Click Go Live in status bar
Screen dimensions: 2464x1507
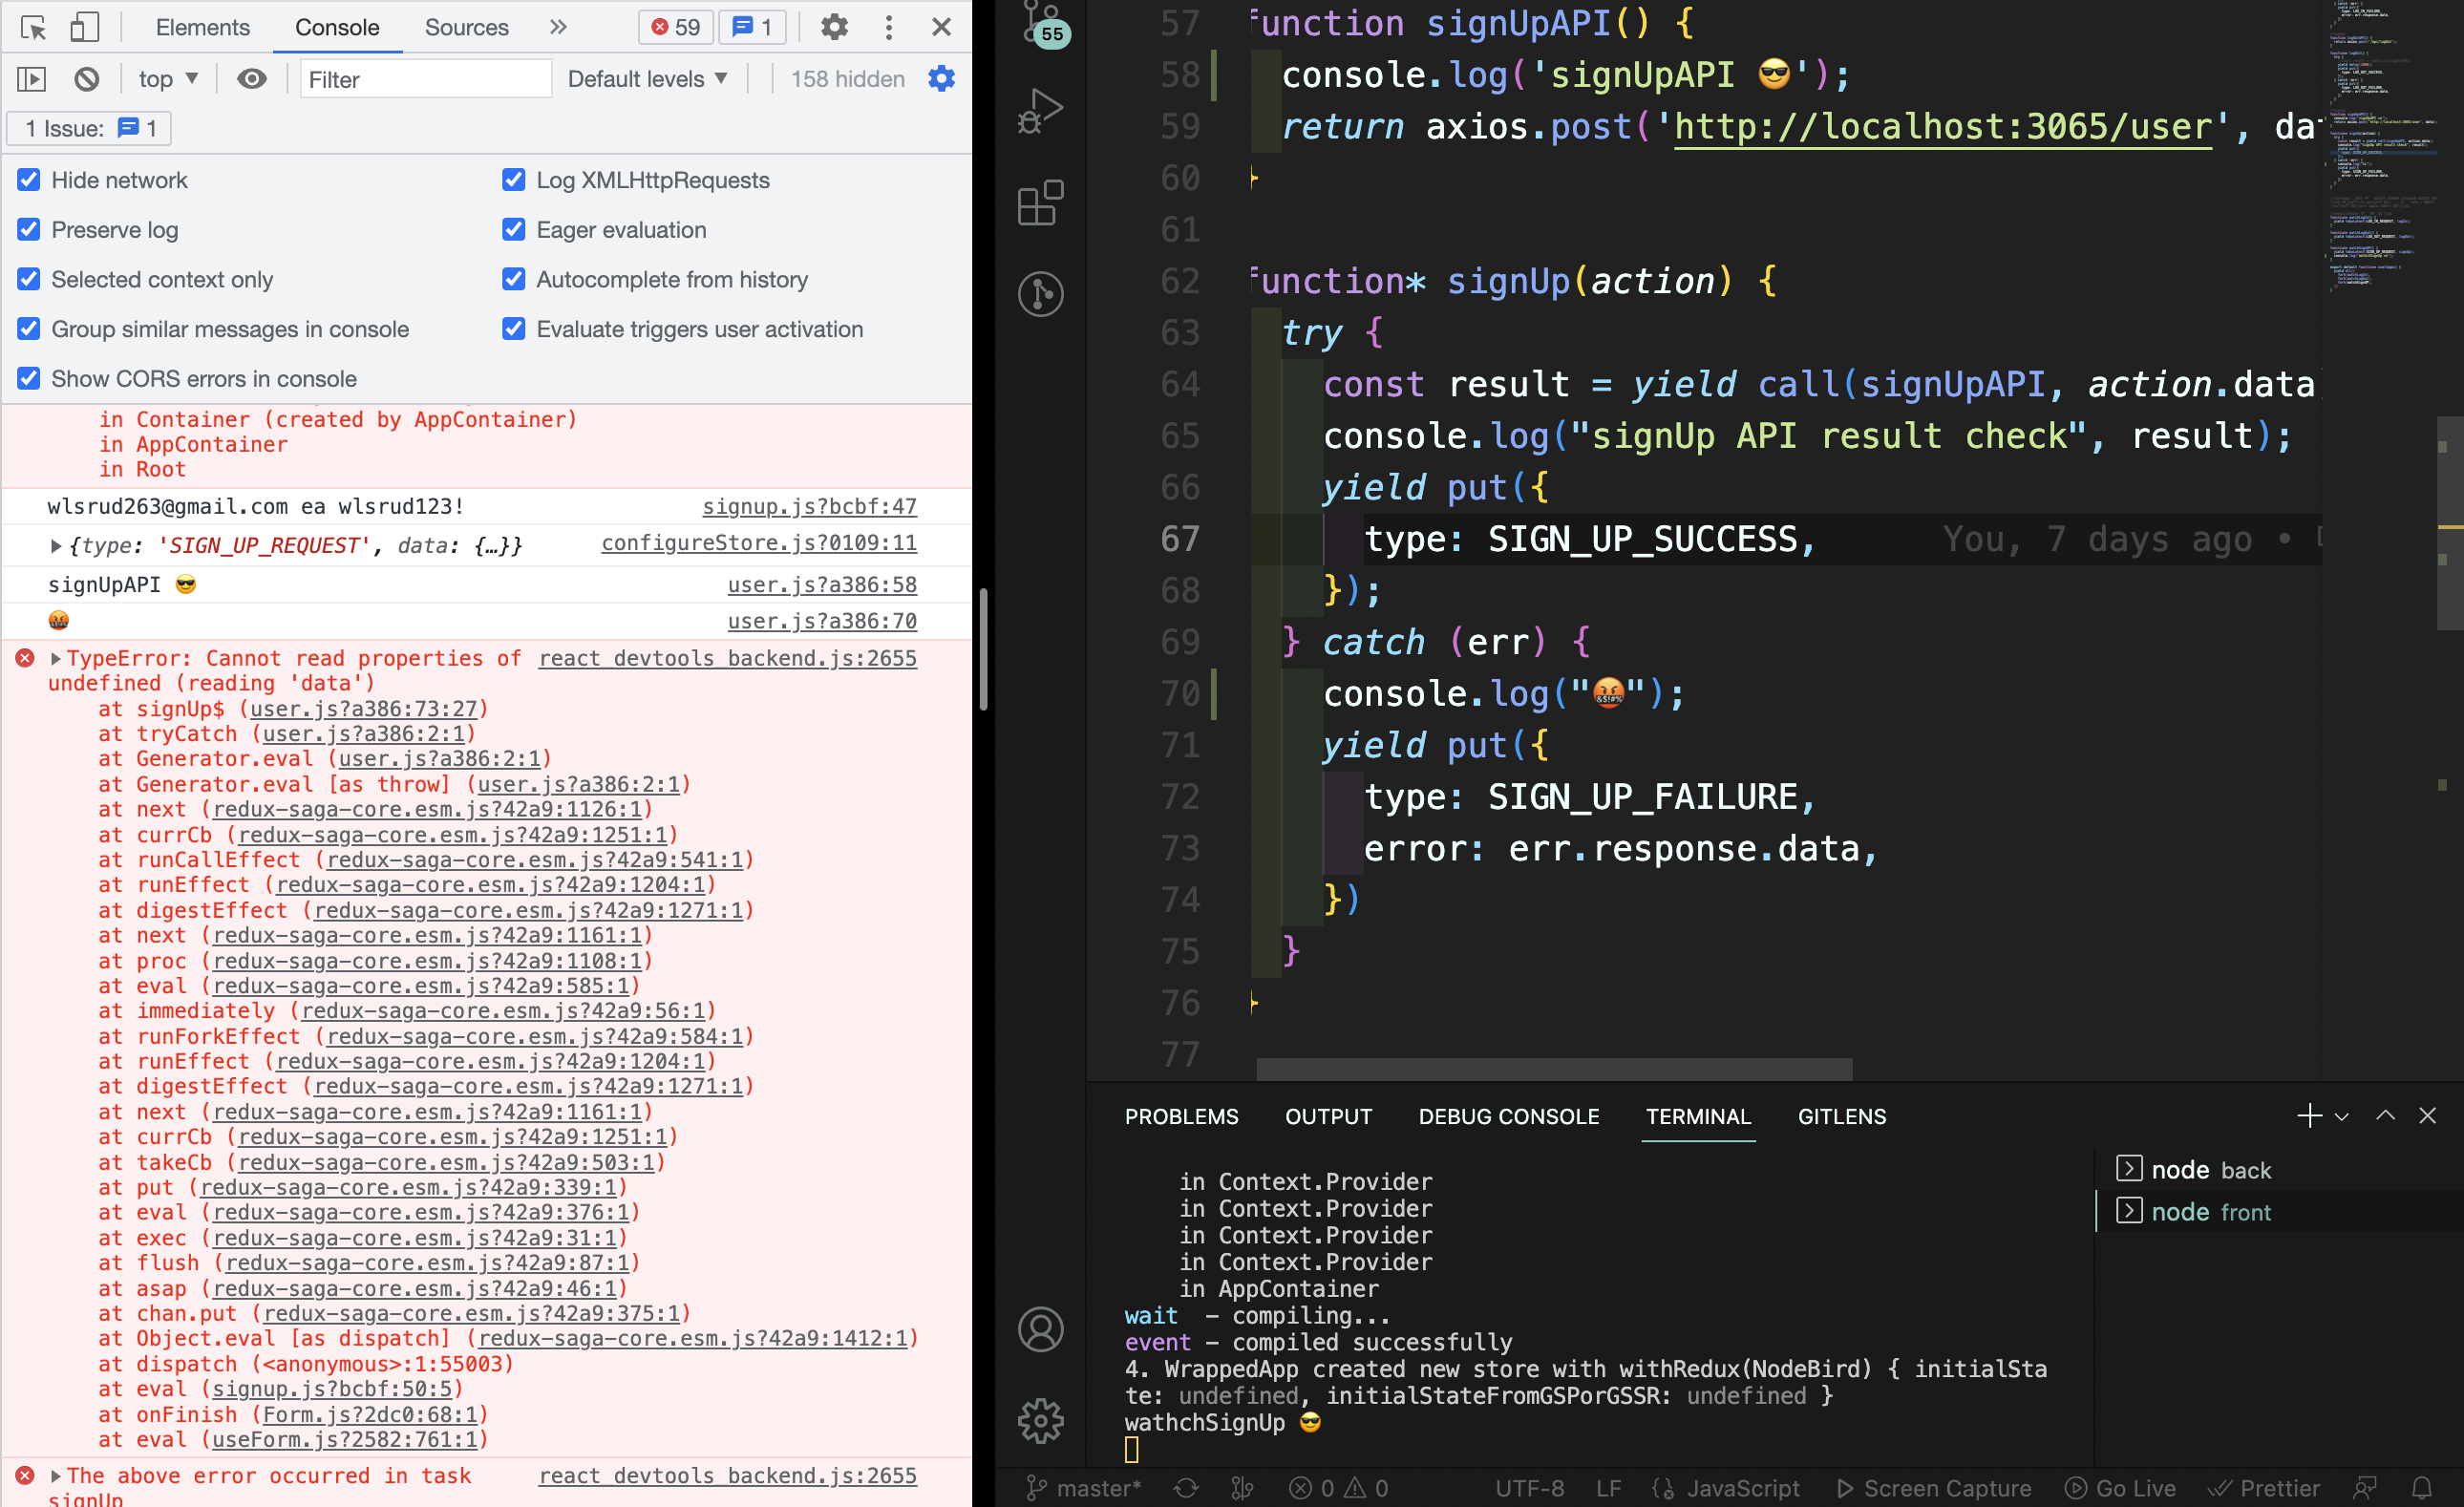coord(2121,1488)
